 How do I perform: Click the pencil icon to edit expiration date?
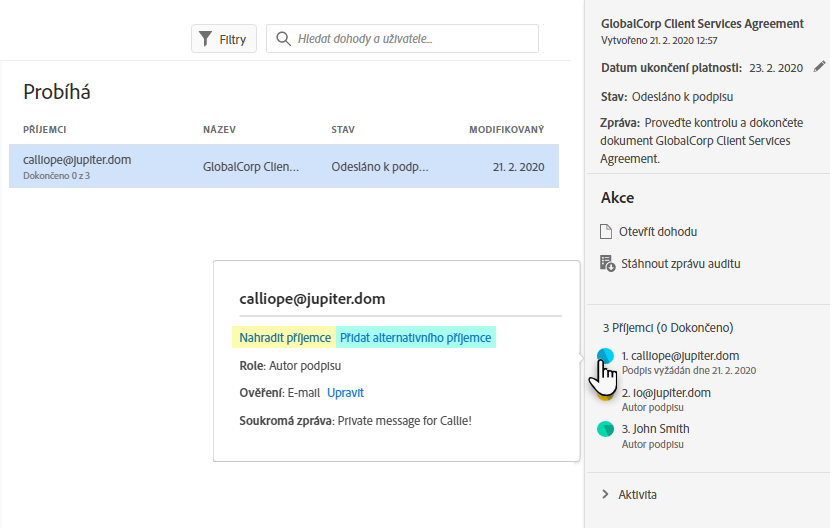[820, 67]
